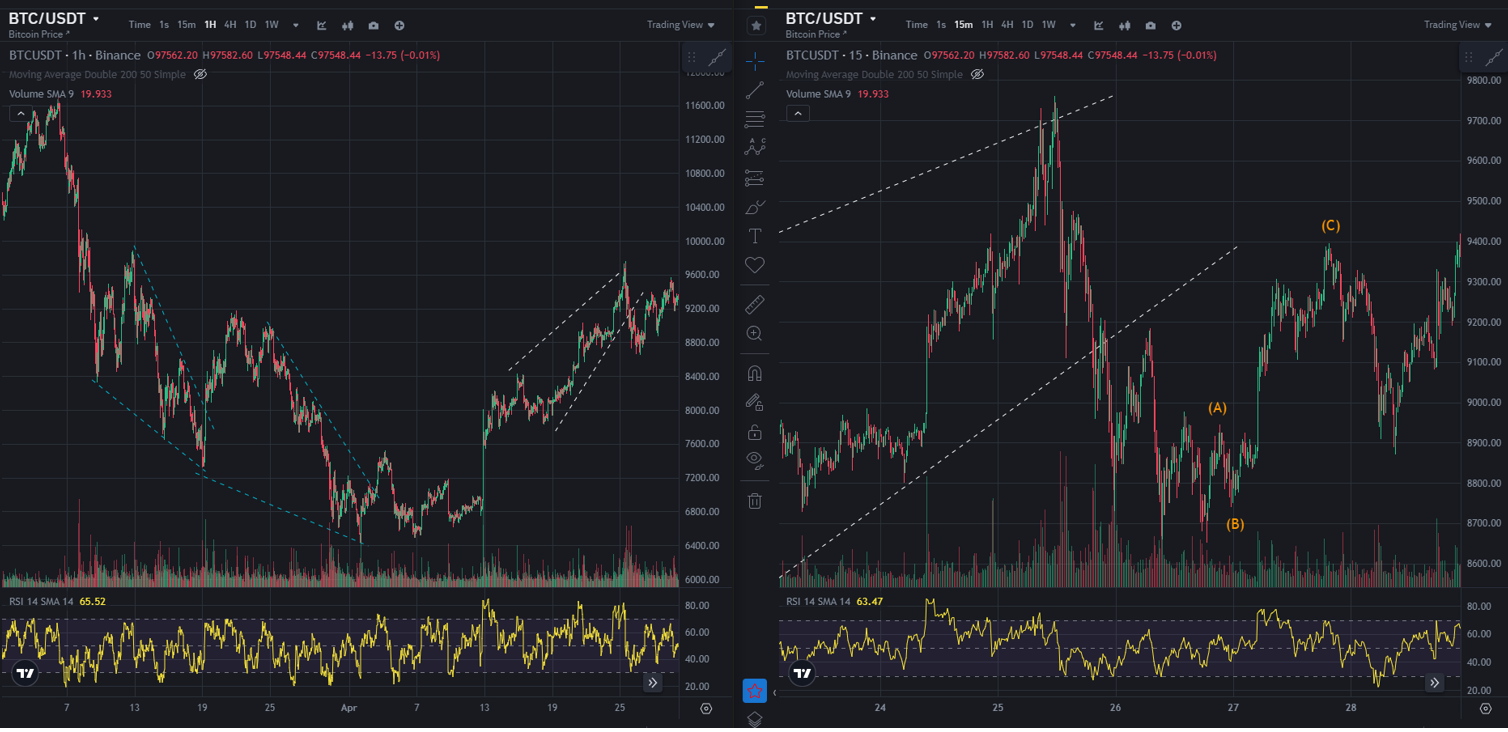The height and width of the screenshot is (732, 1508).
Task: Jump to latest bar in right chart
Action: coord(1434,683)
